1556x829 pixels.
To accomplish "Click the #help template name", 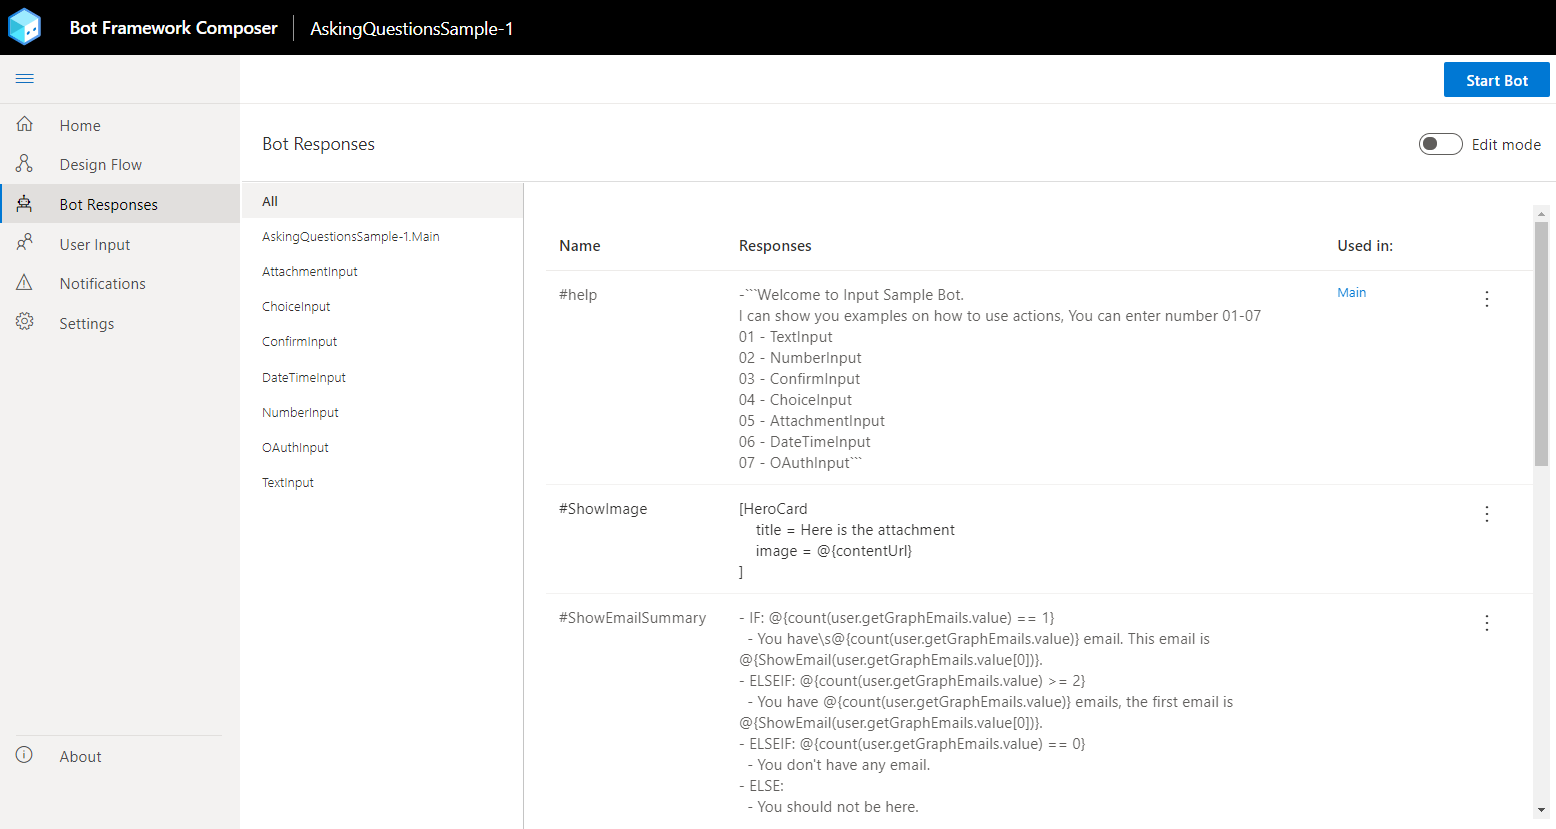I will tap(578, 294).
